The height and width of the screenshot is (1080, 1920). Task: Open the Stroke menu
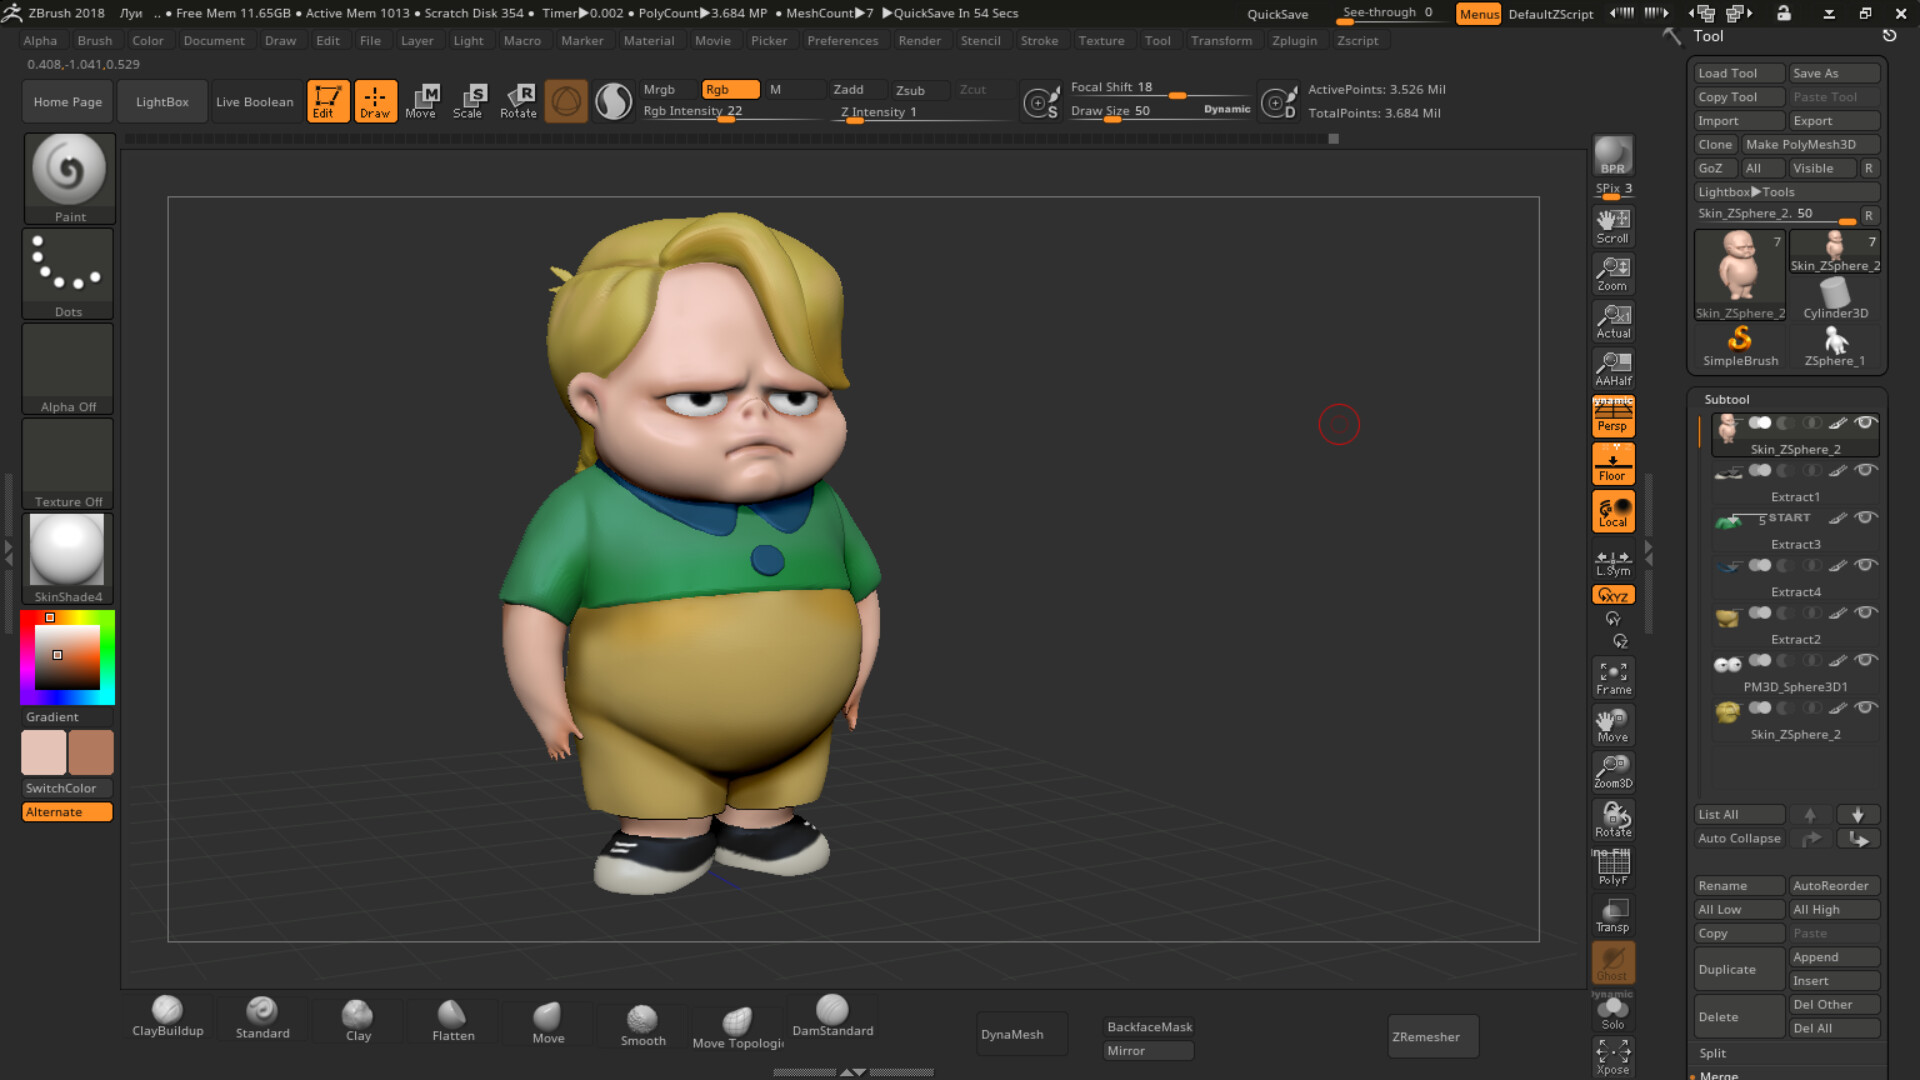[1039, 41]
